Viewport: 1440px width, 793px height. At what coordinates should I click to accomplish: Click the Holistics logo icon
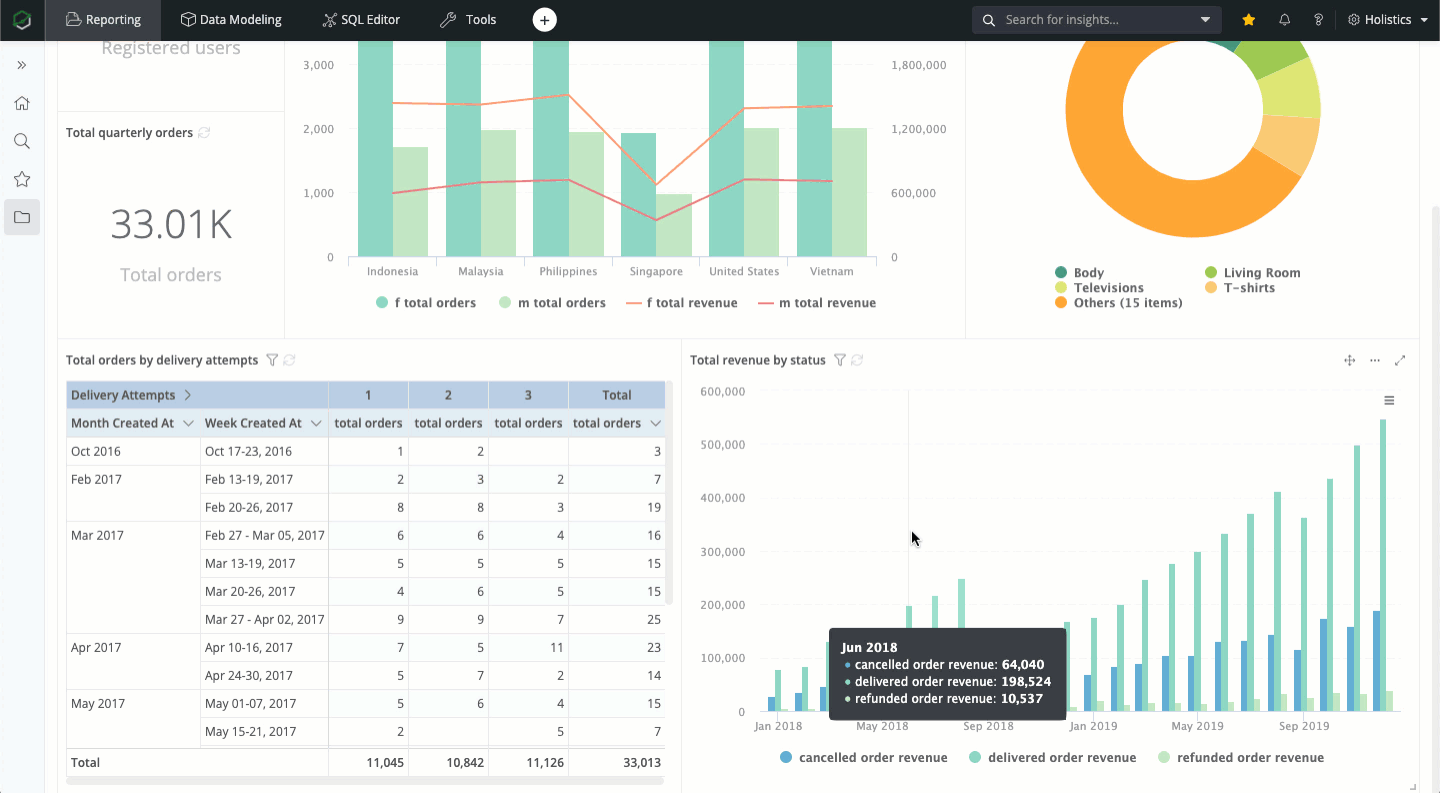tap(22, 20)
